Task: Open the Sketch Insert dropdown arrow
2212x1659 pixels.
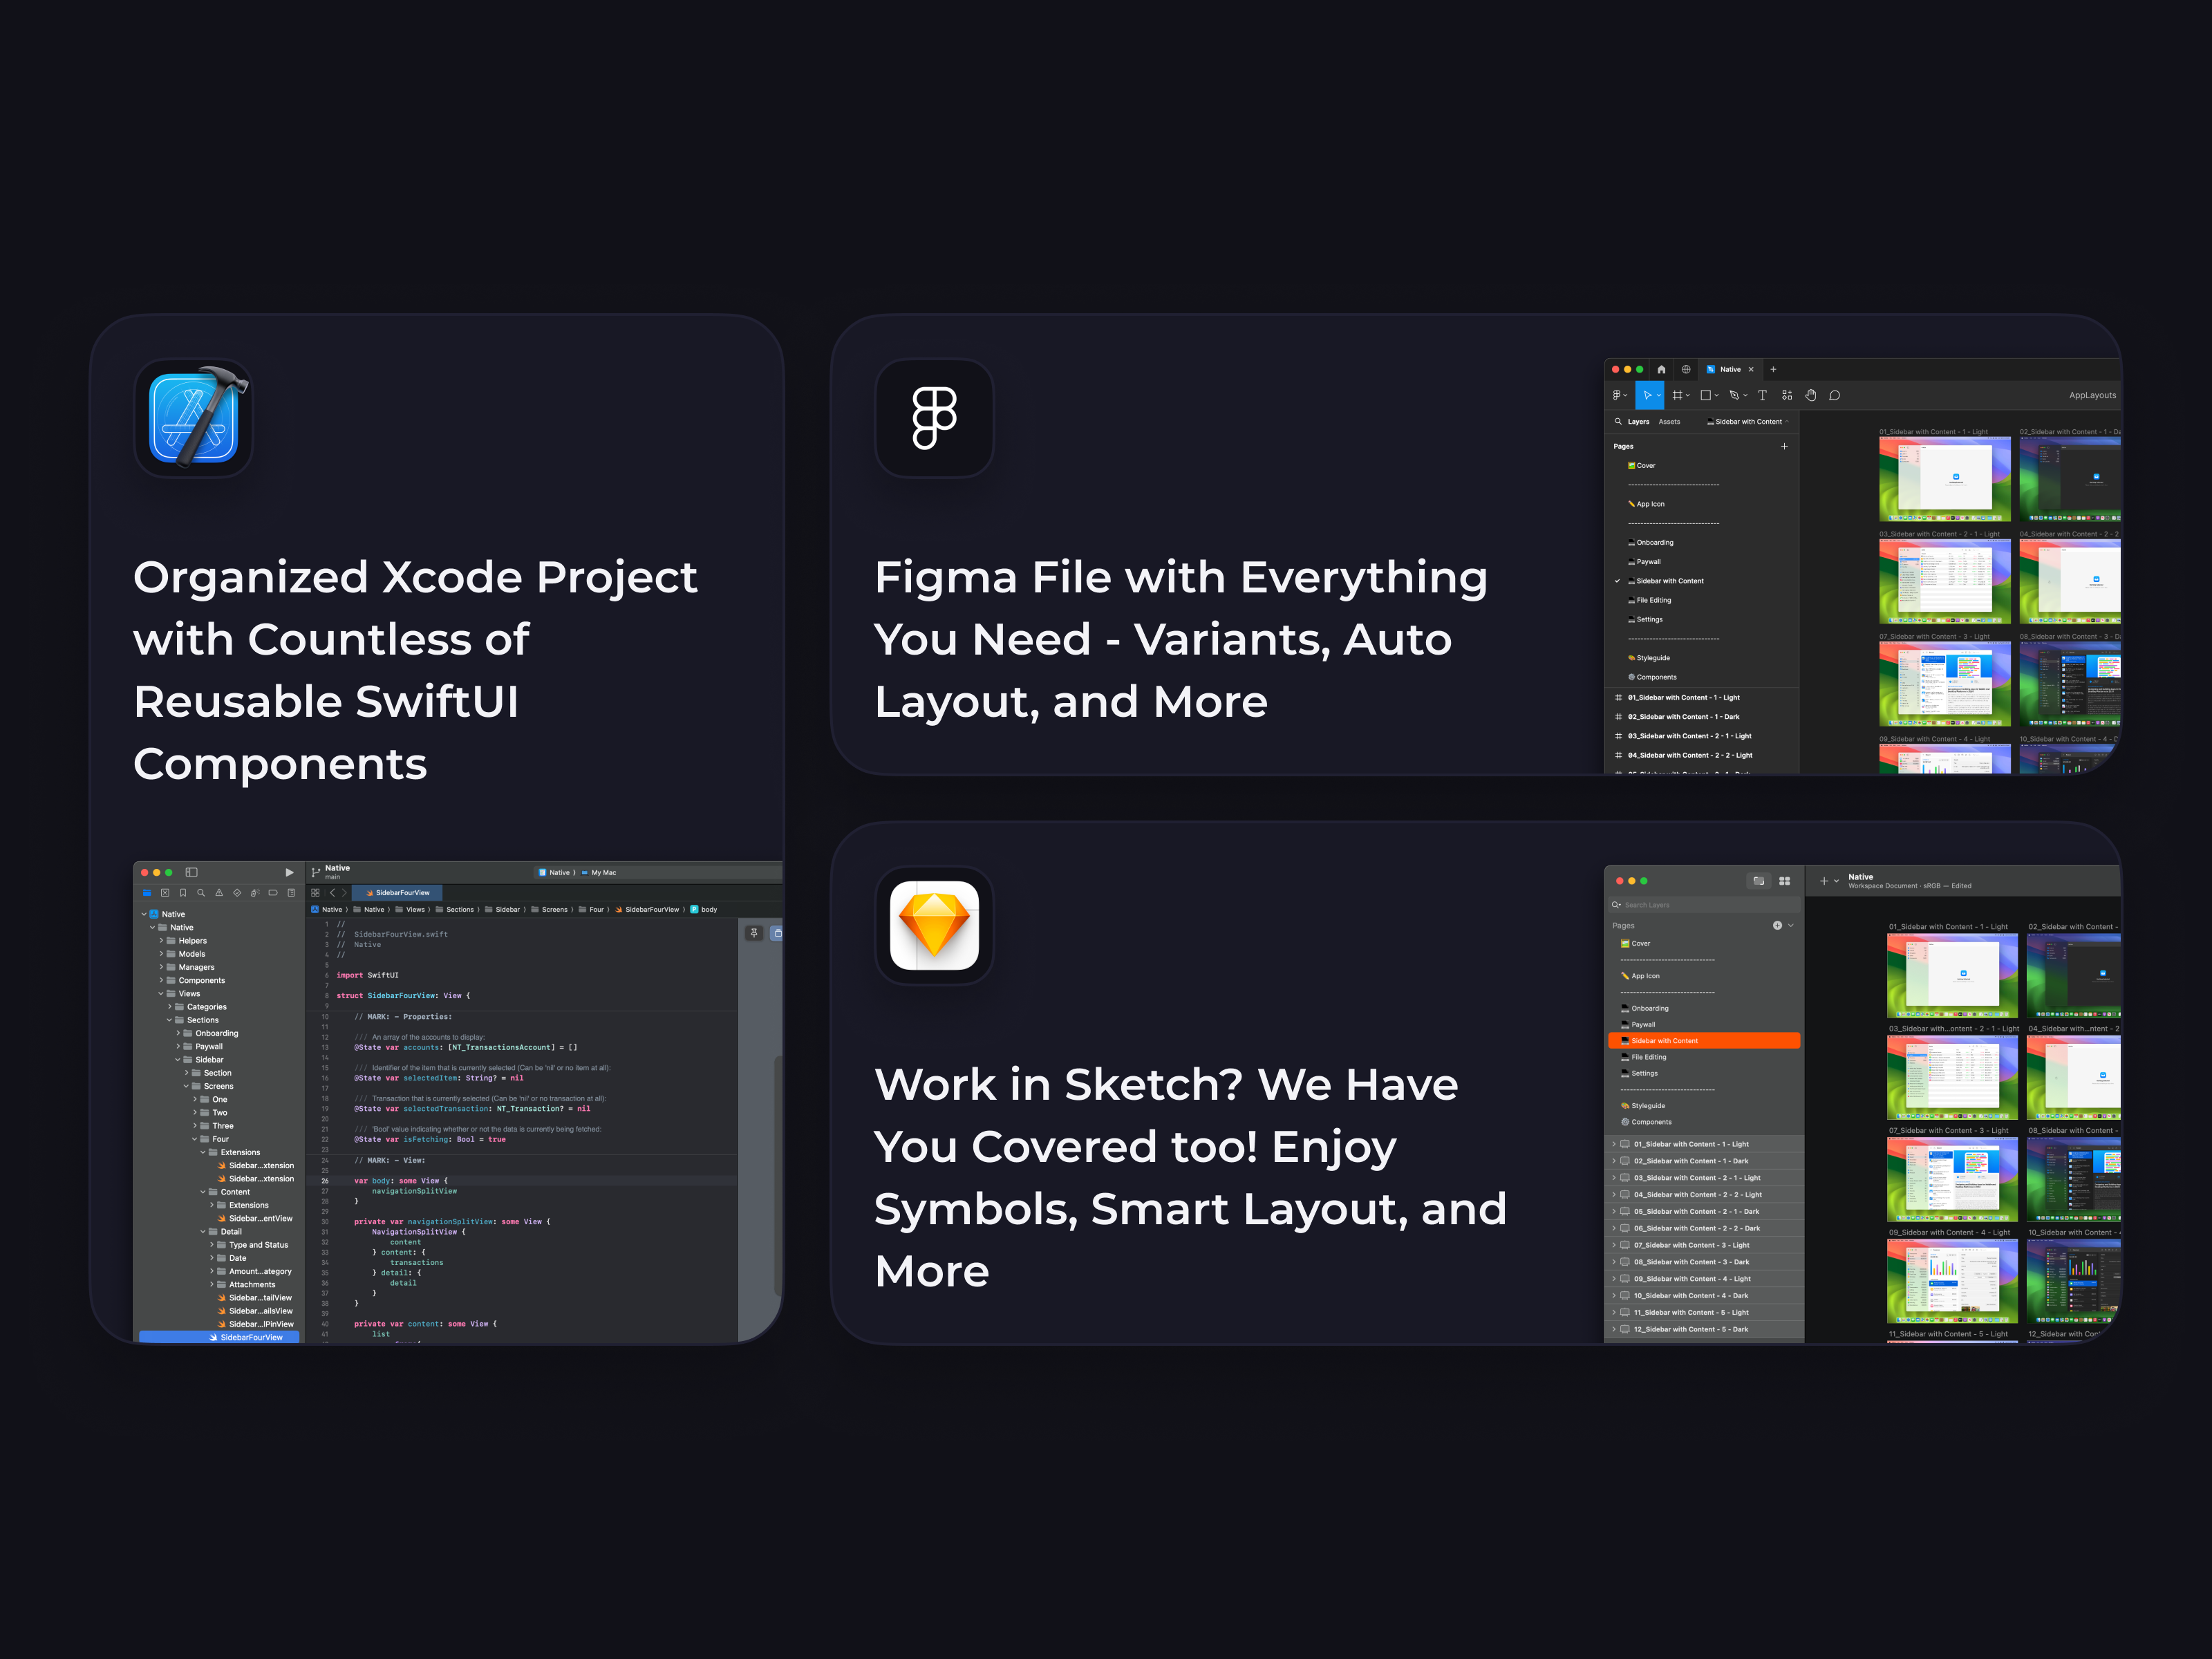Action: tap(1837, 881)
